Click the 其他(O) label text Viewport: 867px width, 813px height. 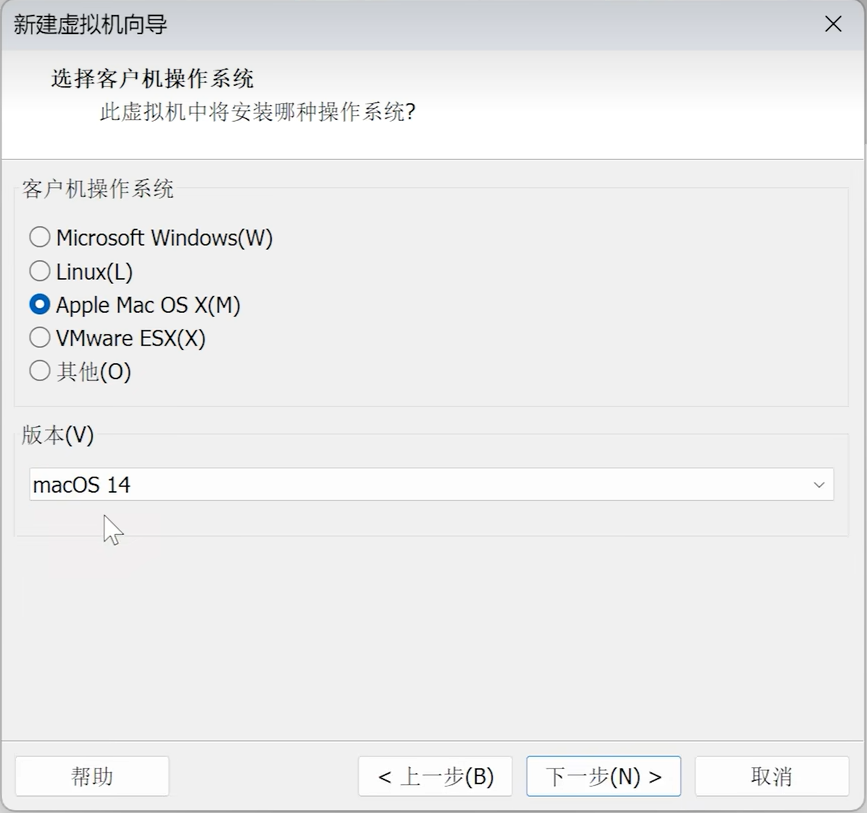coord(93,371)
